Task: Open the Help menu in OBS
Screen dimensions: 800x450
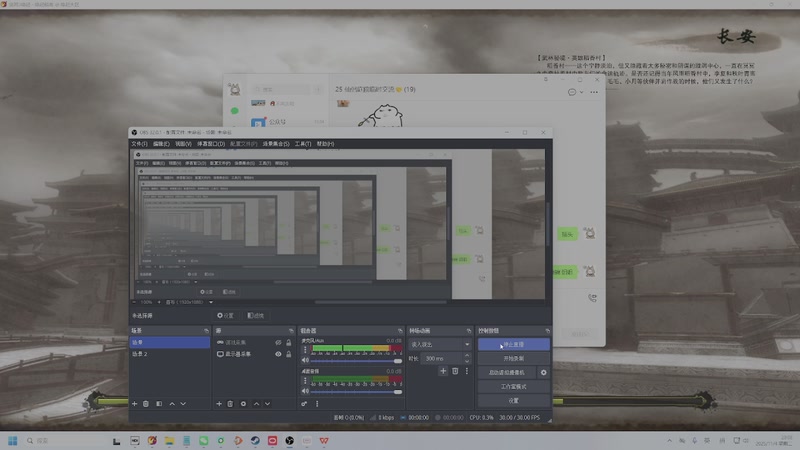Action: coord(325,144)
